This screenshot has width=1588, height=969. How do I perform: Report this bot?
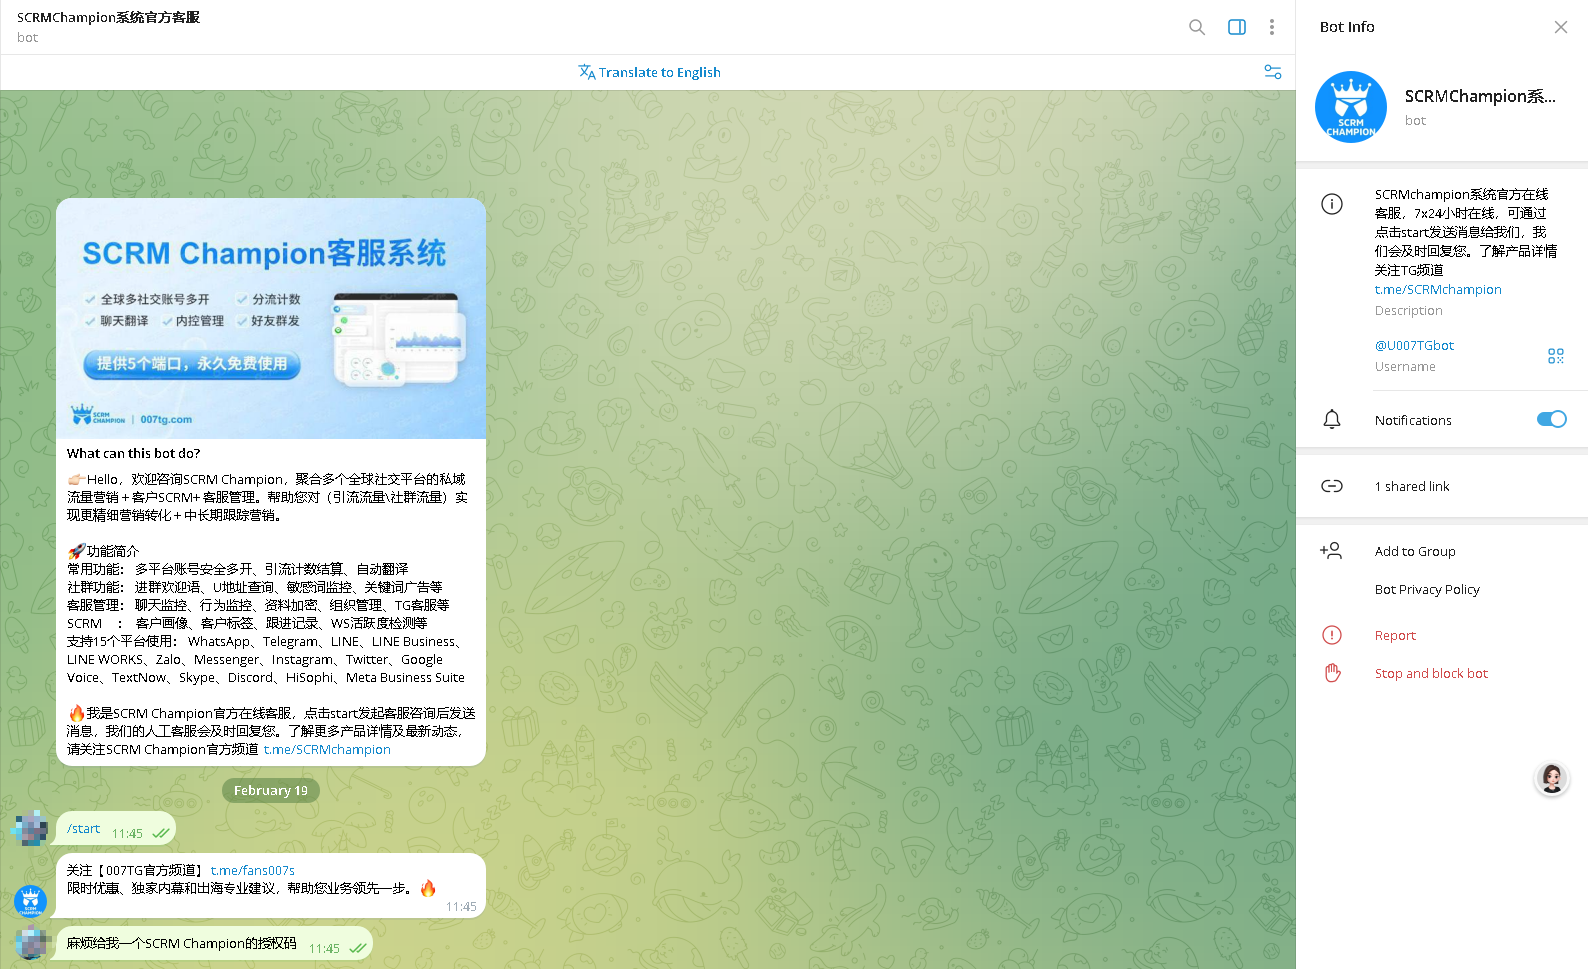(x=1394, y=635)
